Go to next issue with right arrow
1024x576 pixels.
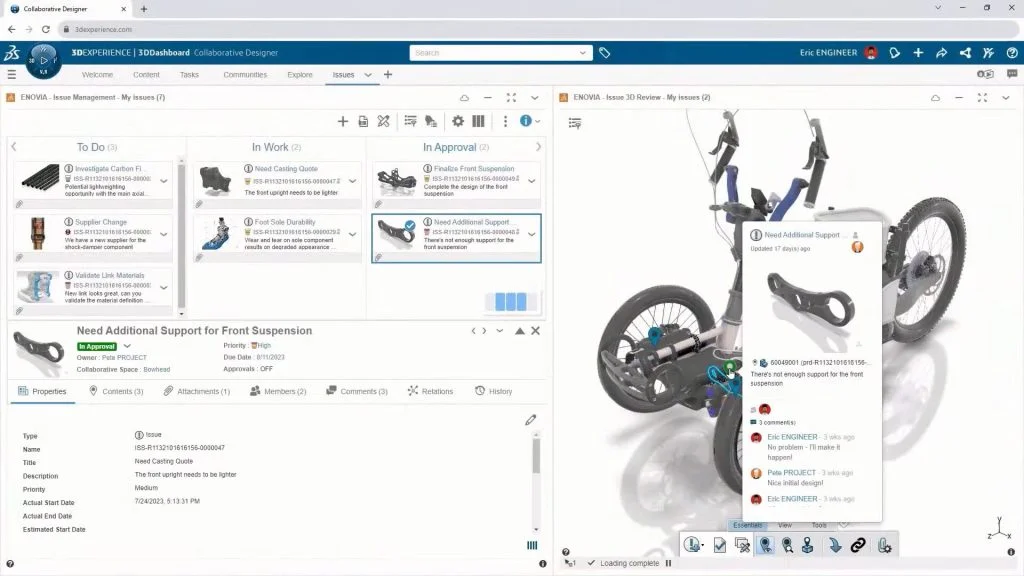[x=484, y=331]
